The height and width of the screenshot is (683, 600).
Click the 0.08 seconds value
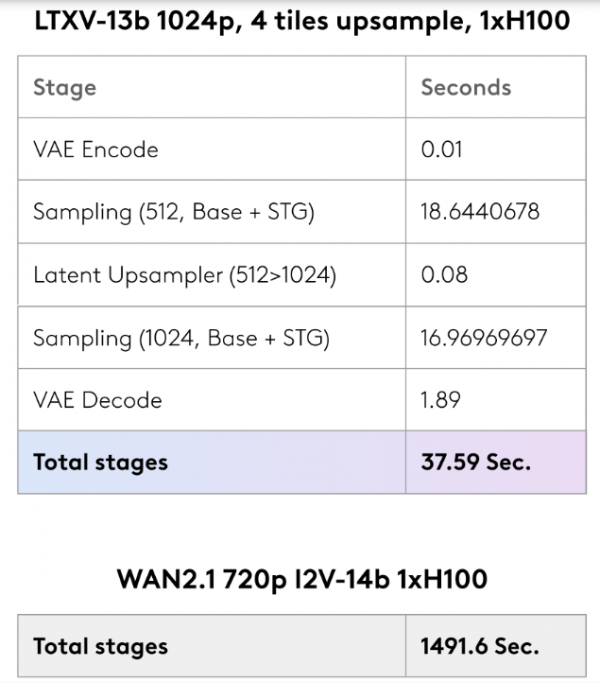coord(444,275)
